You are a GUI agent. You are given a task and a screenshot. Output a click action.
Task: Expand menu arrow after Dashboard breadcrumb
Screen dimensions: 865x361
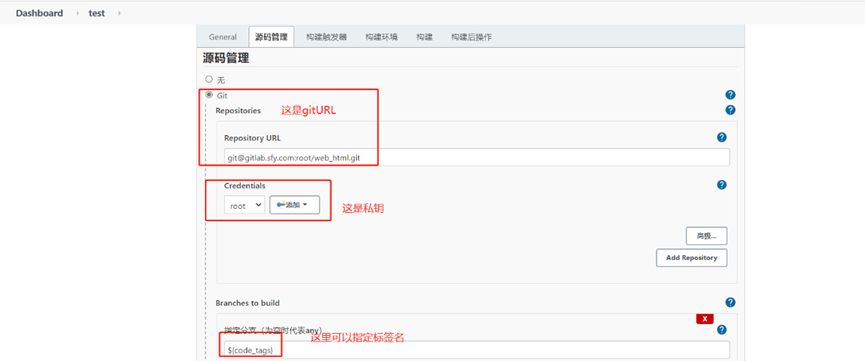click(78, 13)
